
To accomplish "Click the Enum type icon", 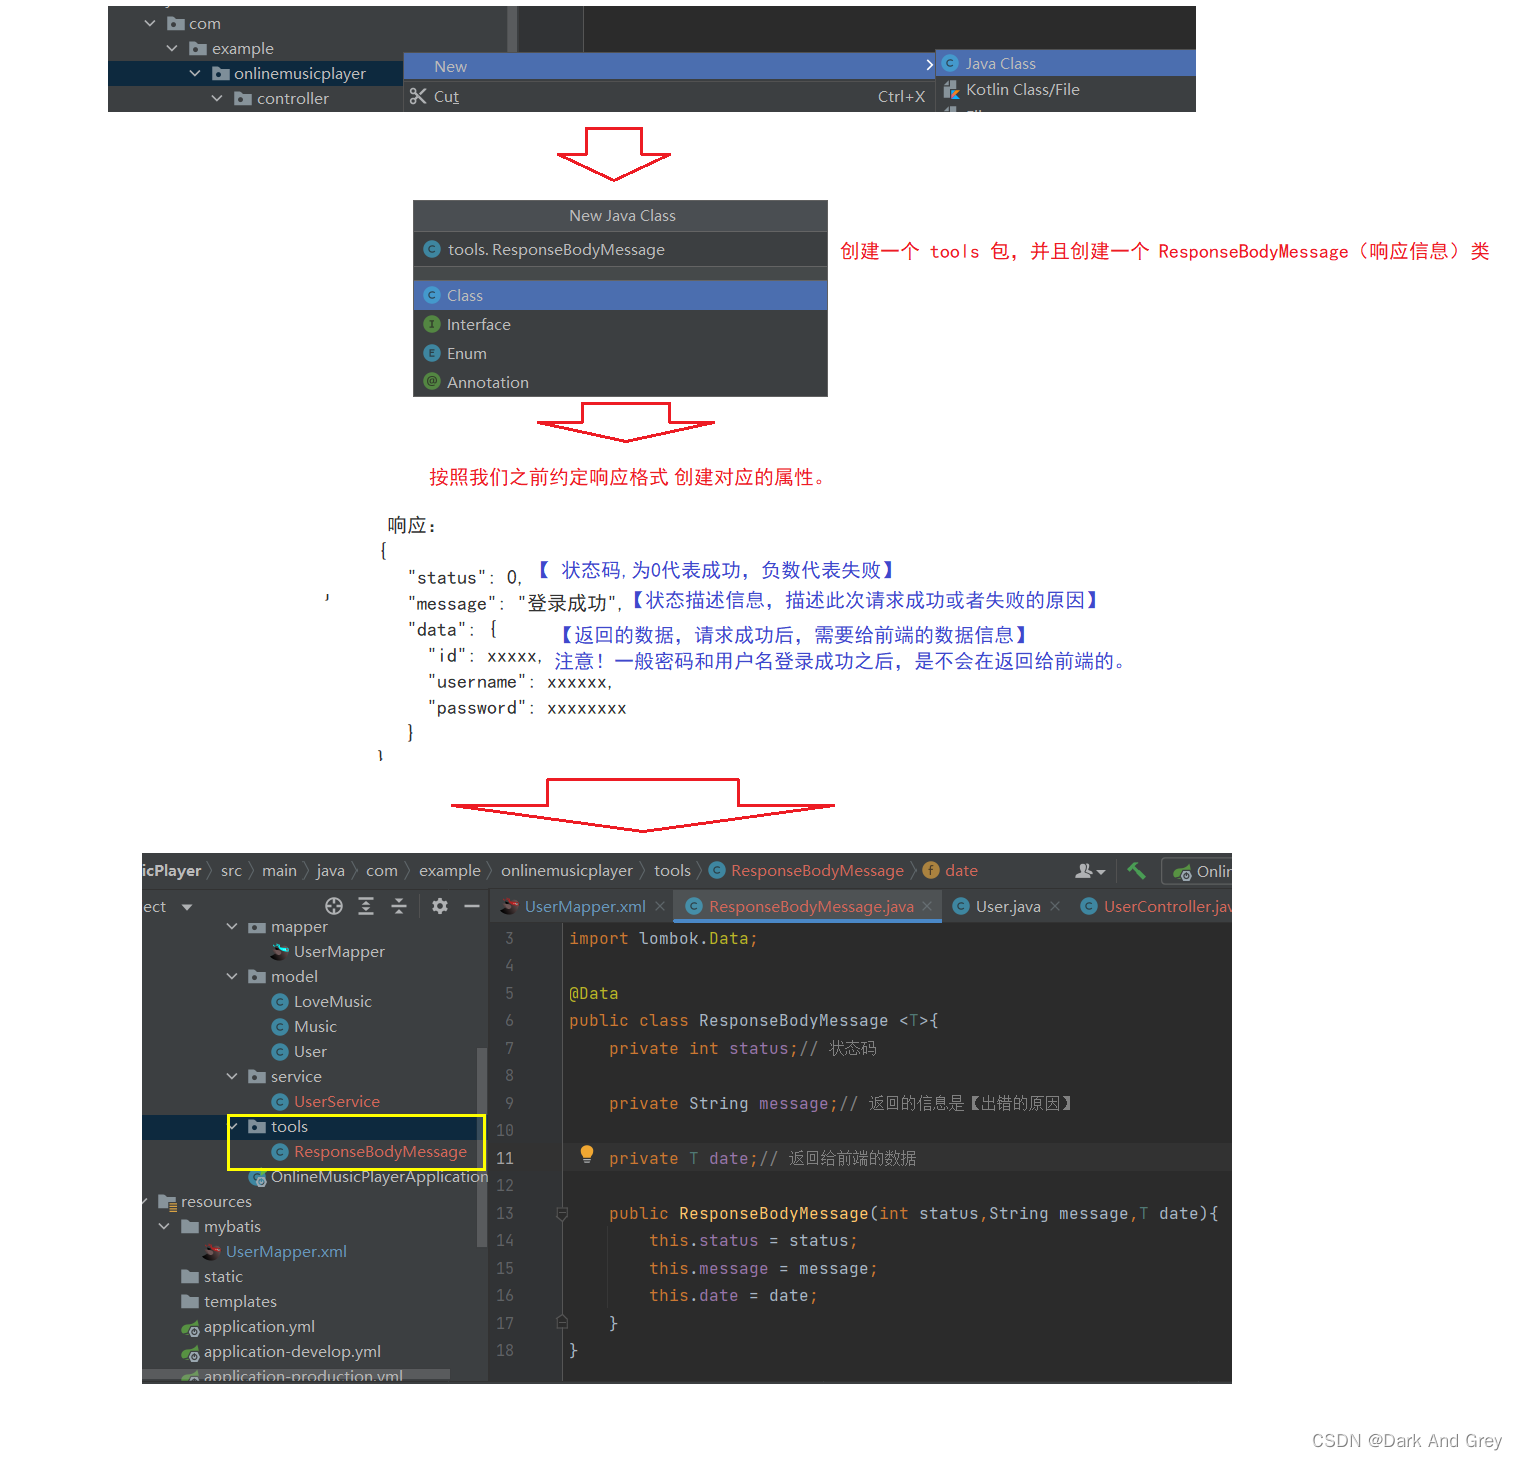I will pyautogui.click(x=432, y=353).
